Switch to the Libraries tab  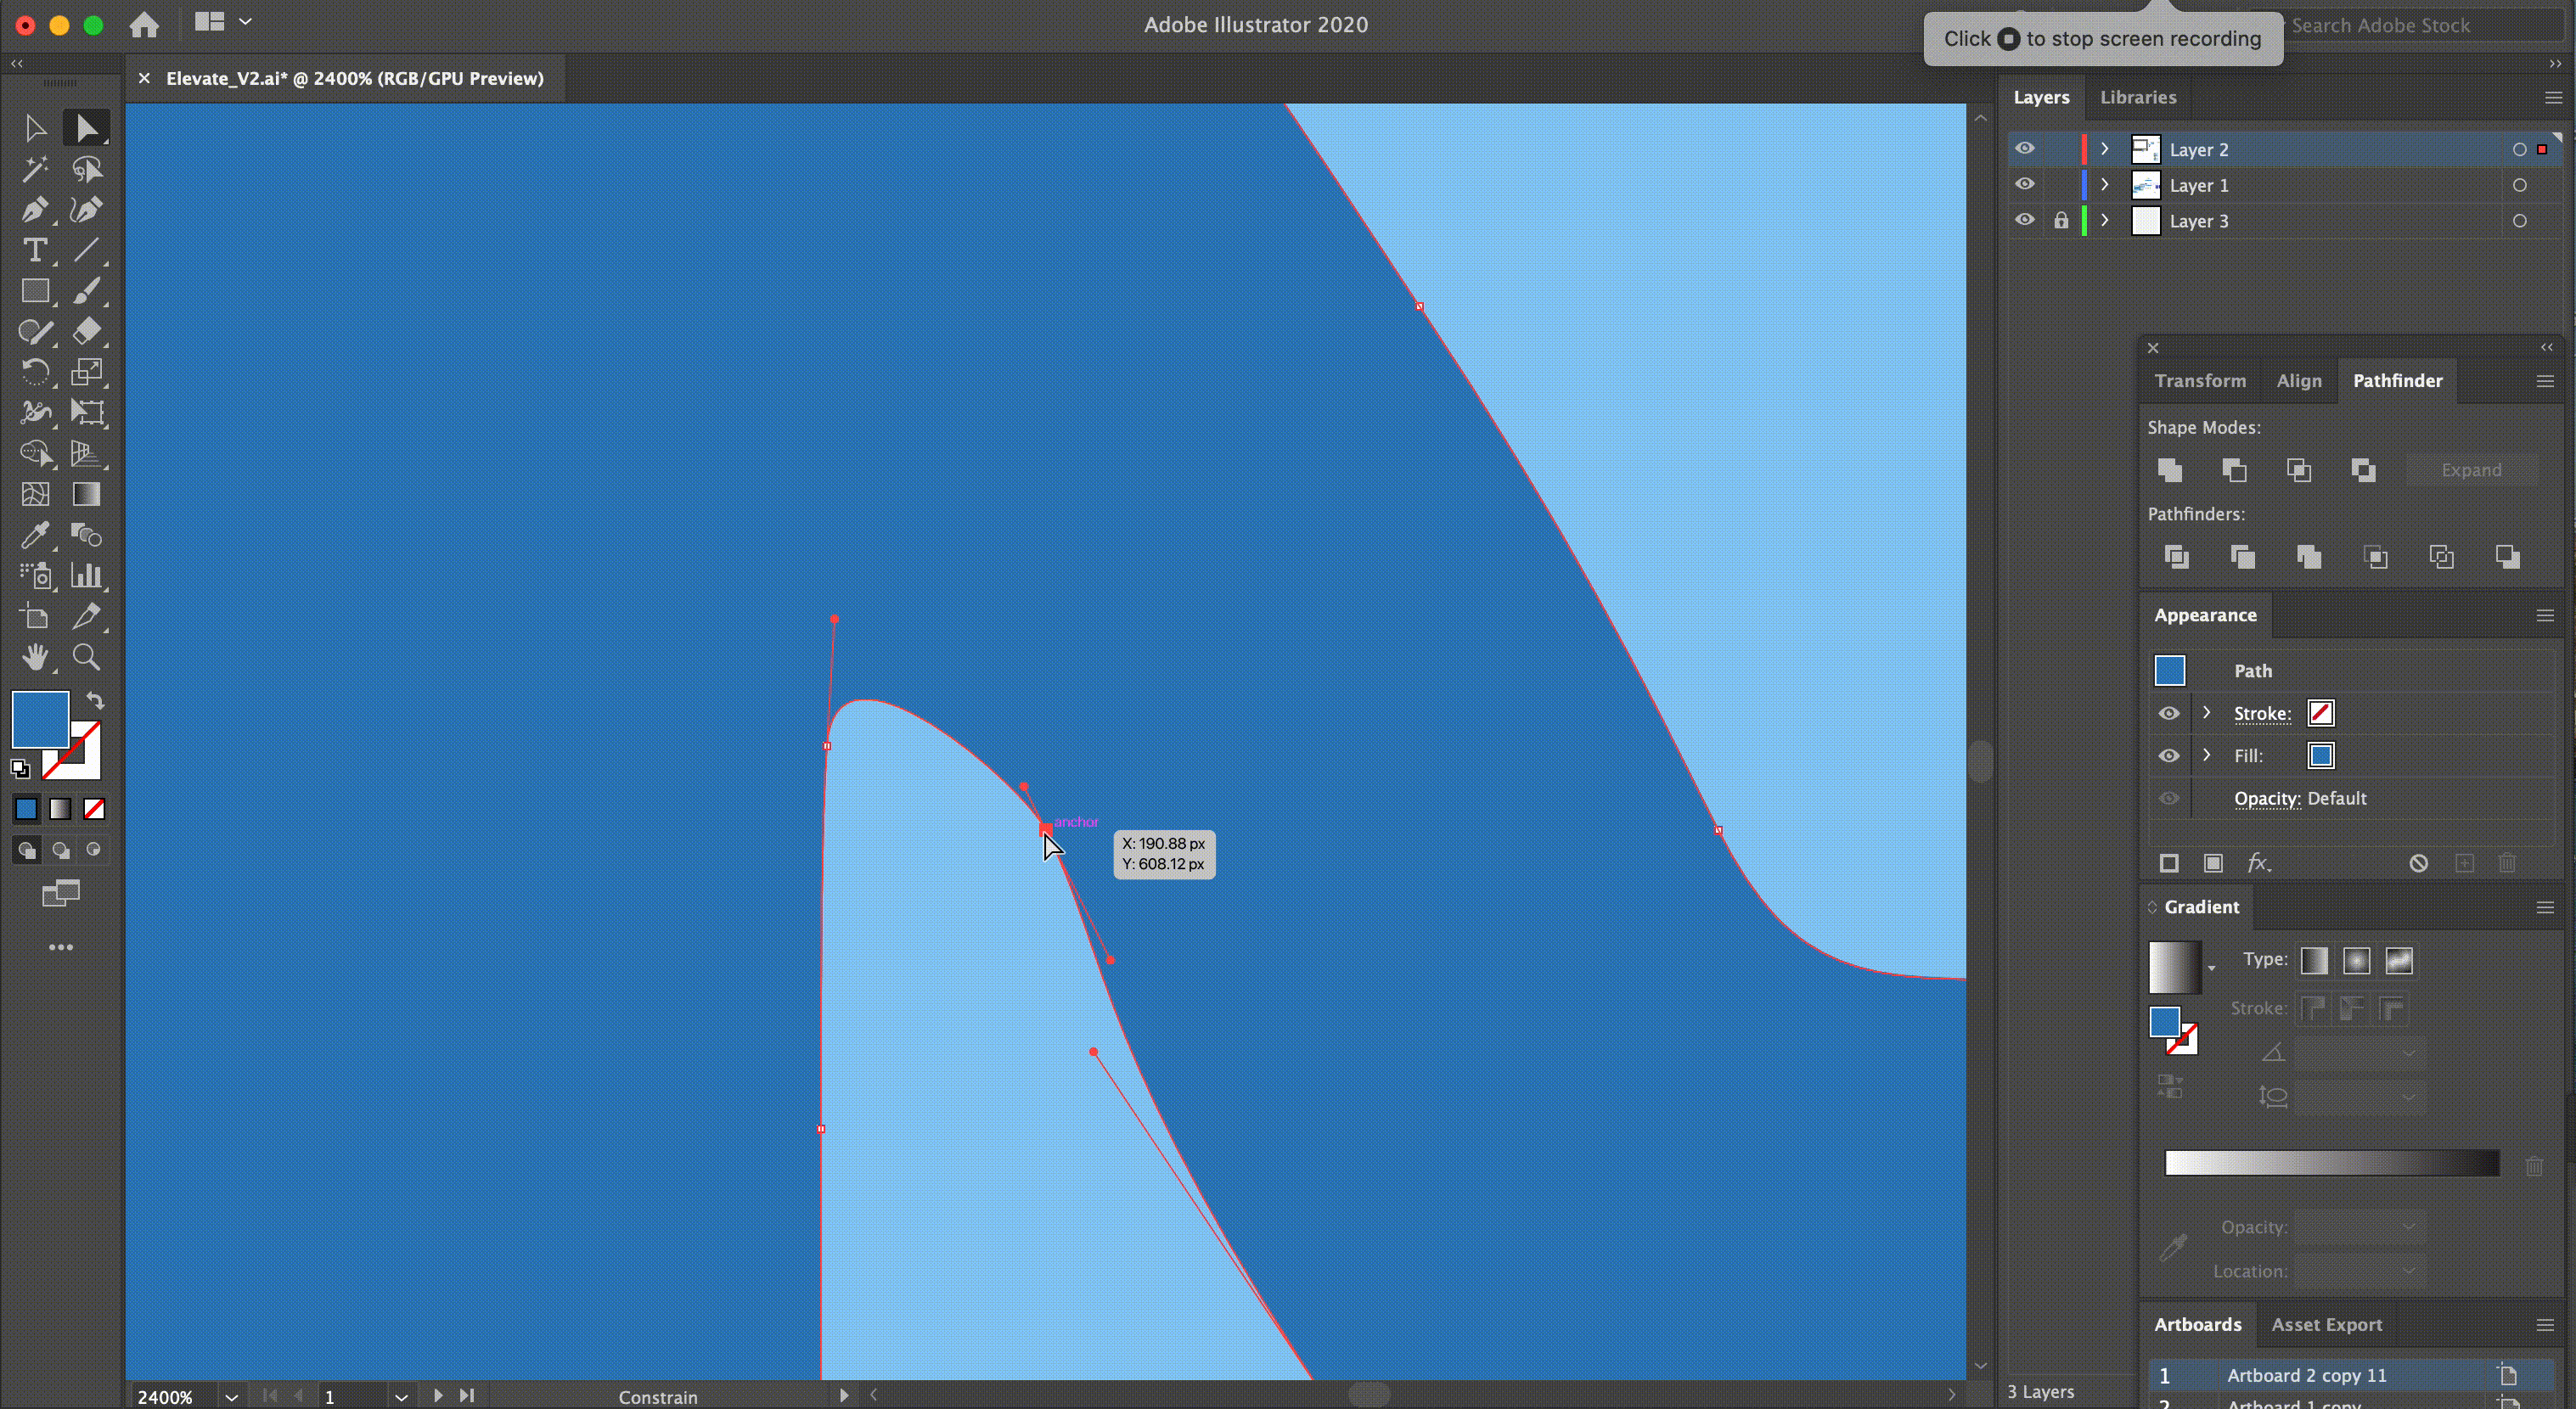point(2138,97)
